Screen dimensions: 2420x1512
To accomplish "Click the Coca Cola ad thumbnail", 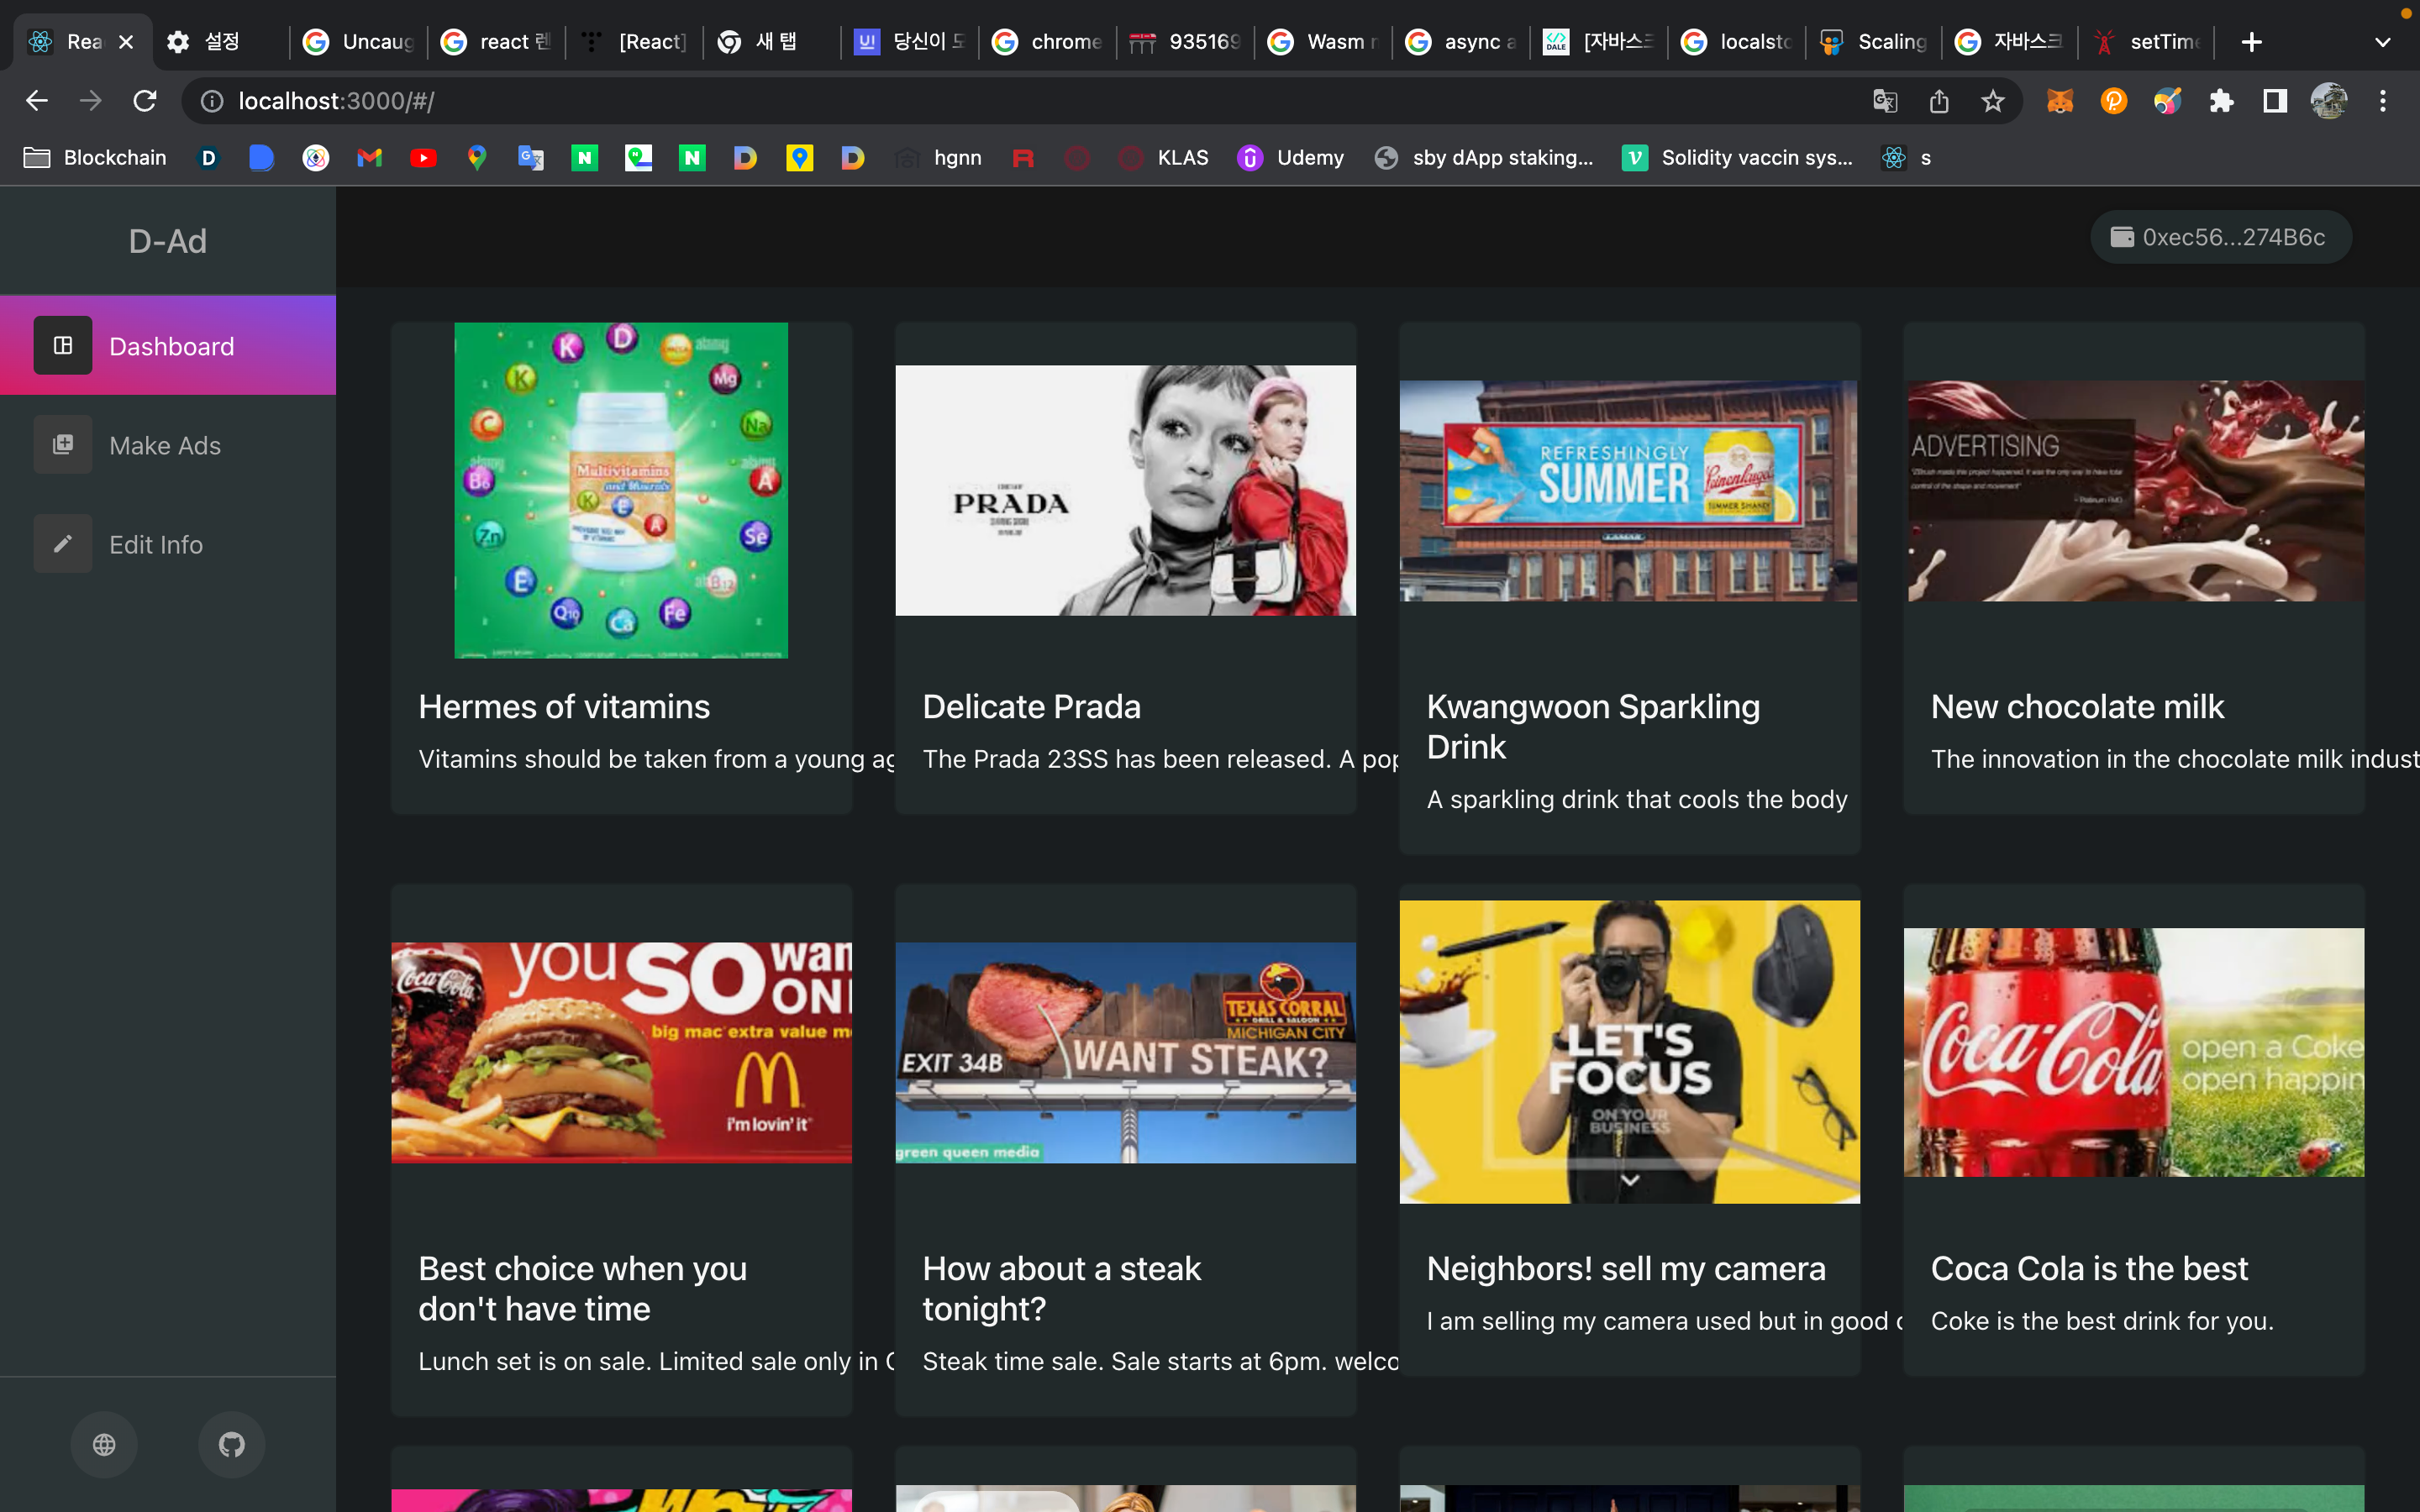I will point(2133,1052).
